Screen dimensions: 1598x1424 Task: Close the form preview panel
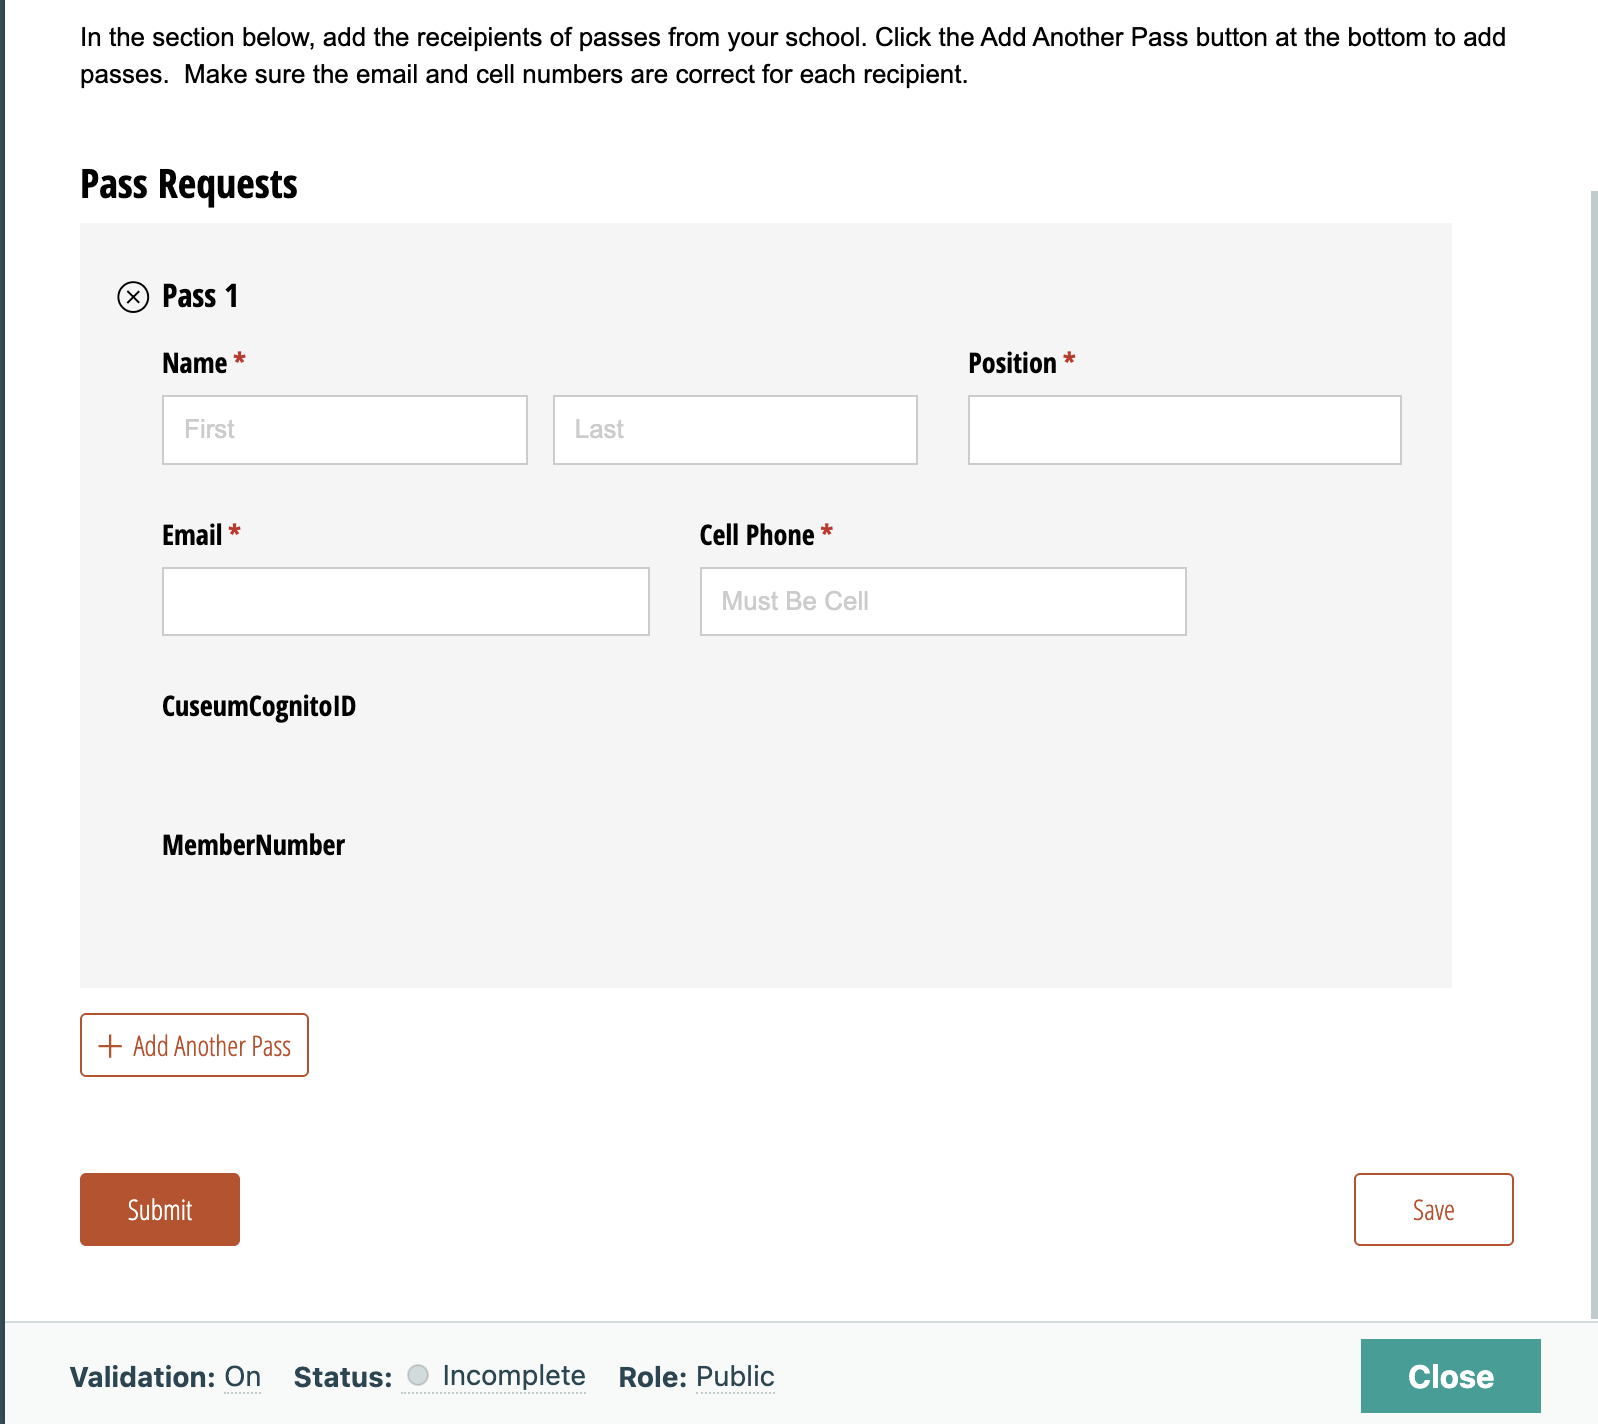click(x=1450, y=1376)
